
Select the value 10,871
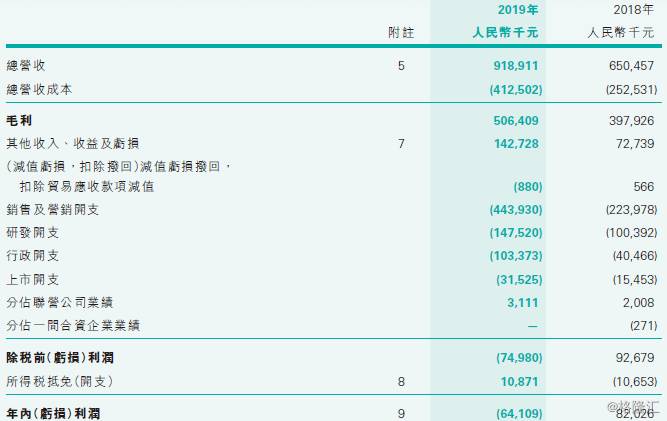tap(519, 382)
